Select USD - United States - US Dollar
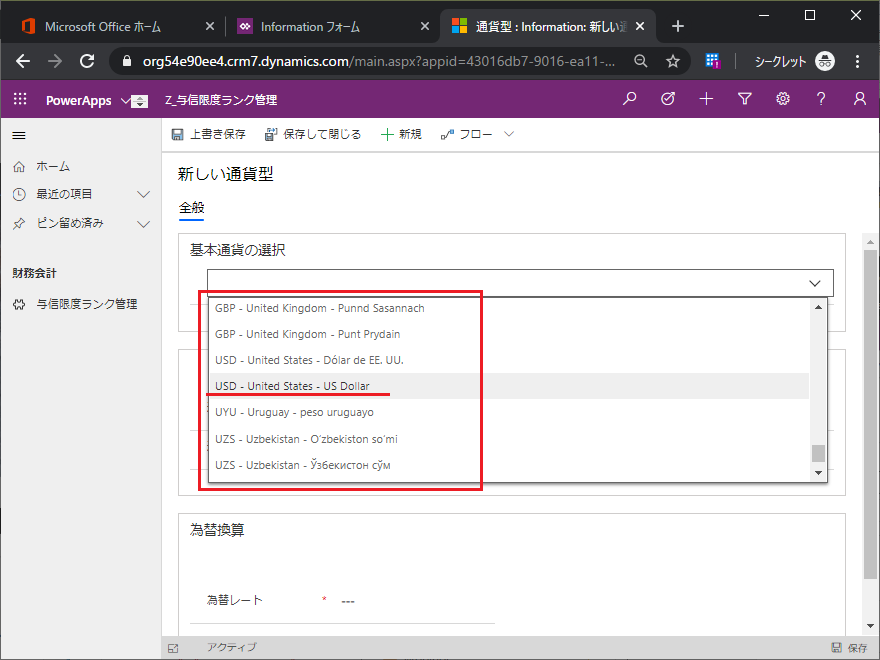This screenshot has height=660, width=880. pyautogui.click(x=509, y=386)
